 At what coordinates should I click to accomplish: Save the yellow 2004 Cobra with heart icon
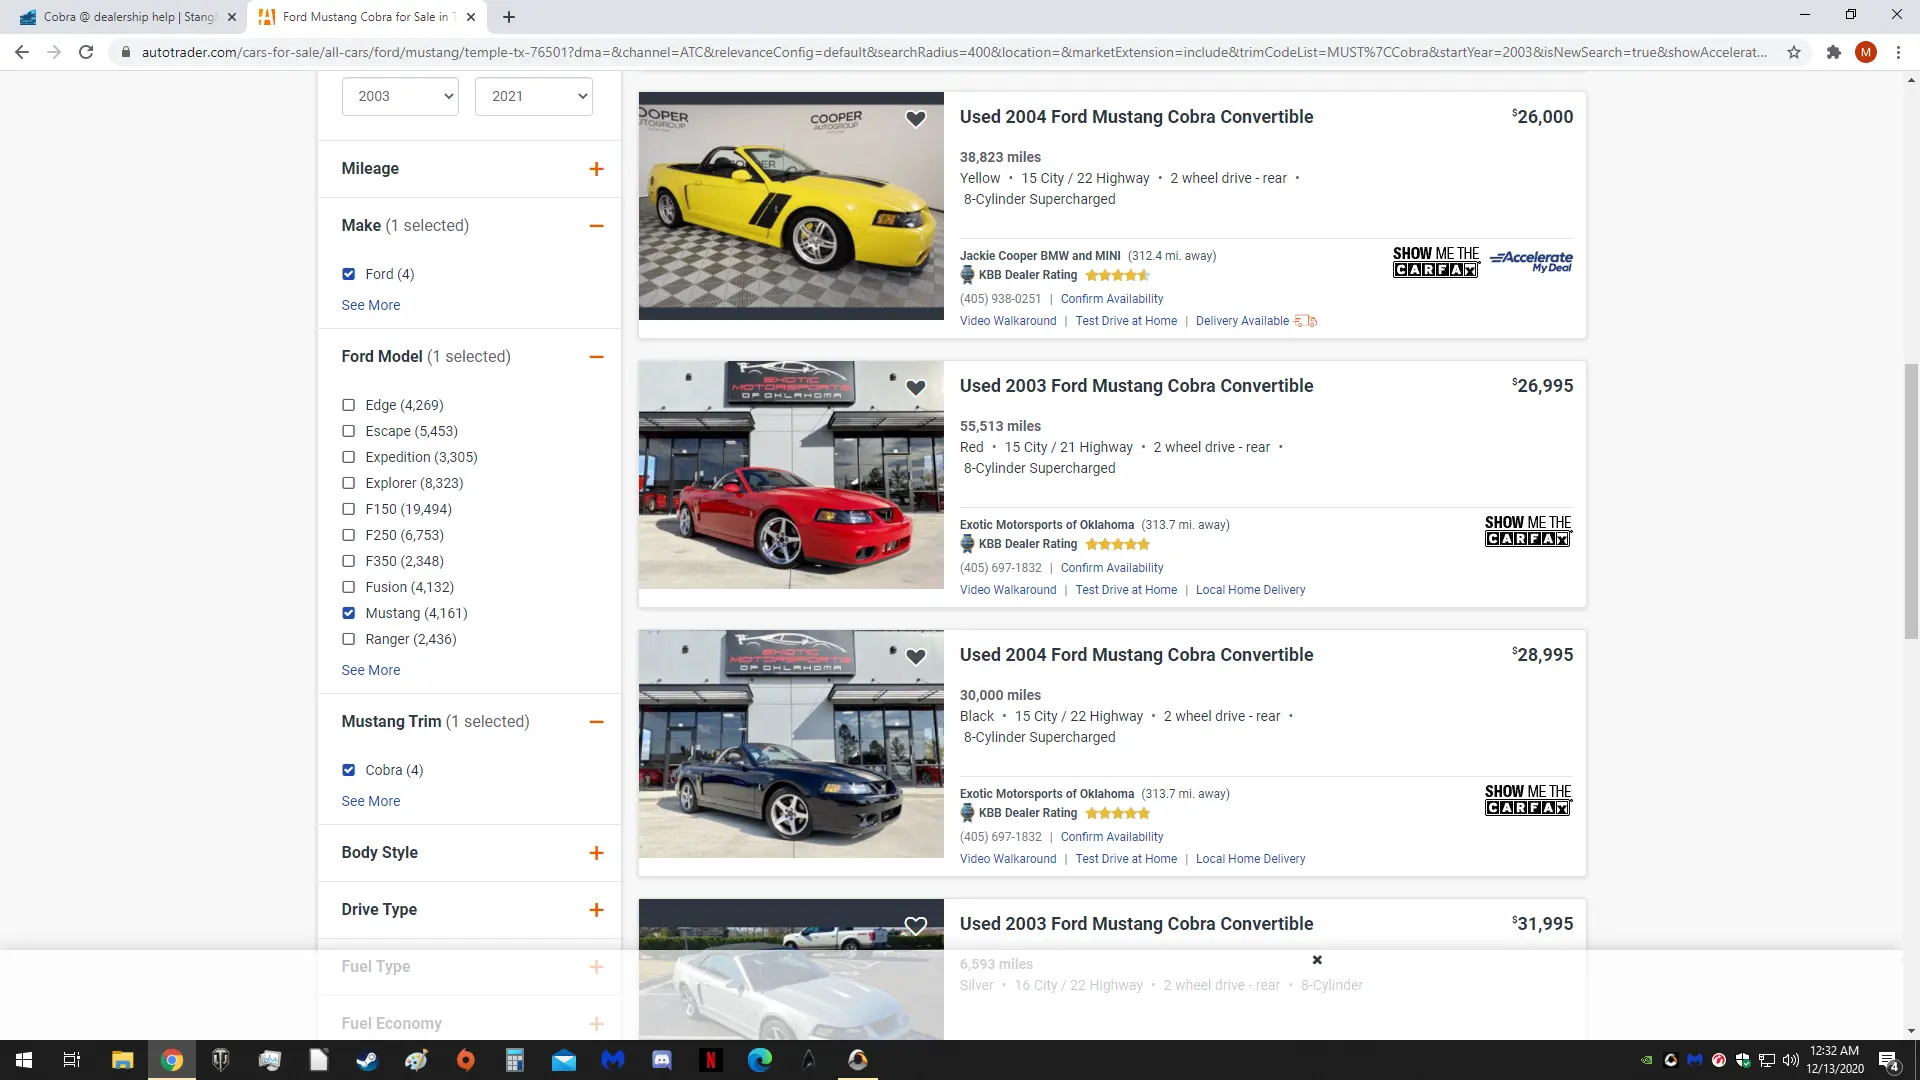[x=915, y=119]
